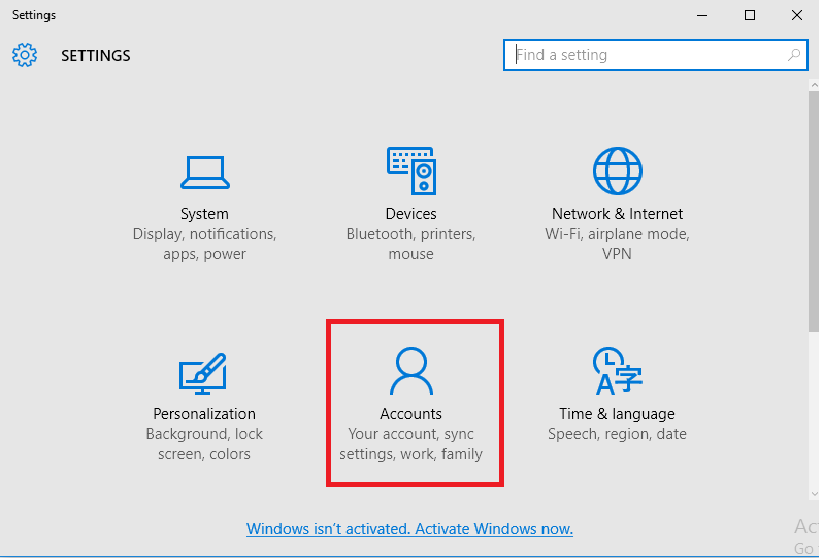Open the System settings laptop icon
Viewport: 819px width, 559px height.
[x=205, y=172]
